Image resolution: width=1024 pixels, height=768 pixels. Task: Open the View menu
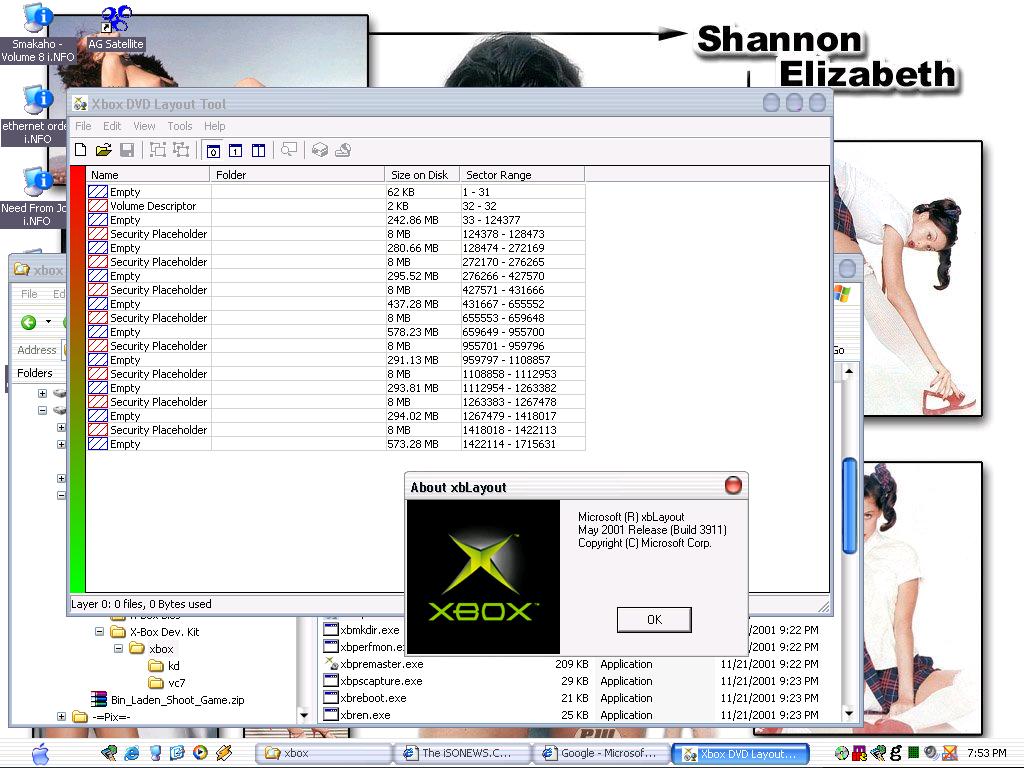(x=144, y=126)
